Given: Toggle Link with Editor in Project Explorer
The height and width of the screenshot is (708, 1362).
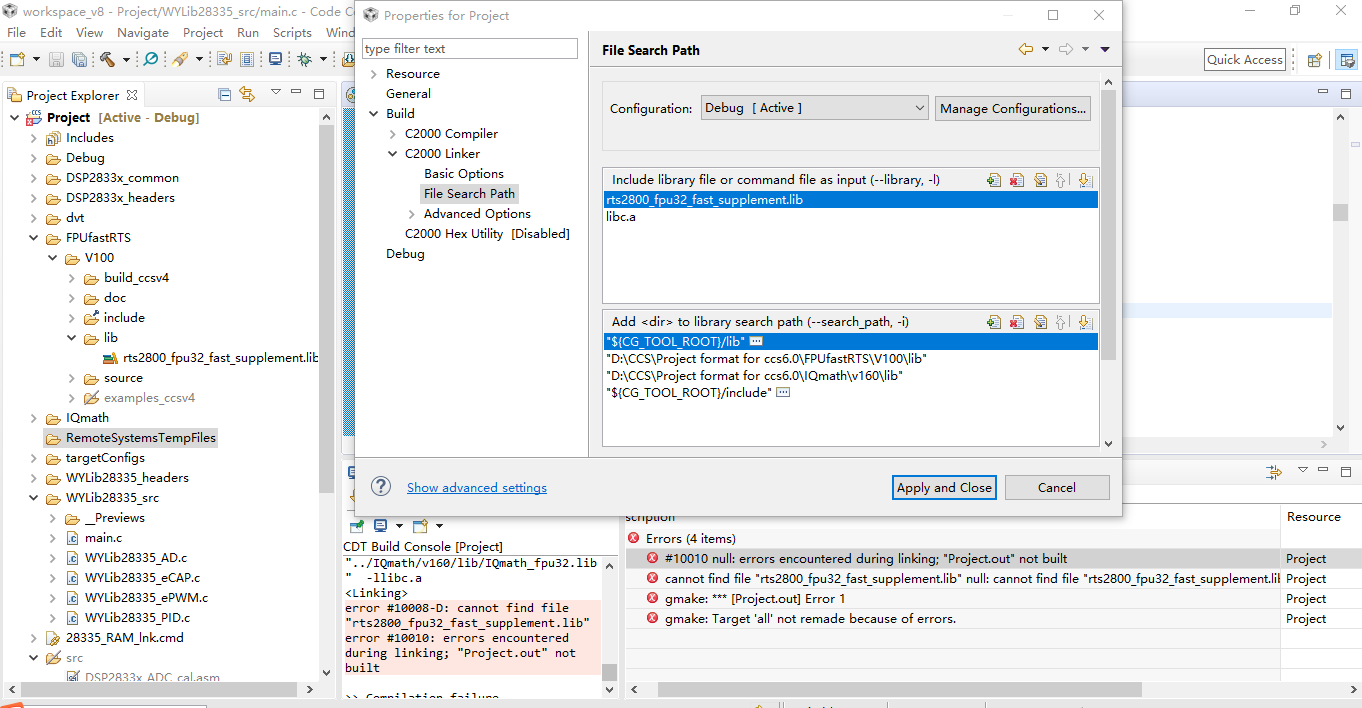Looking at the screenshot, I should (247, 94).
